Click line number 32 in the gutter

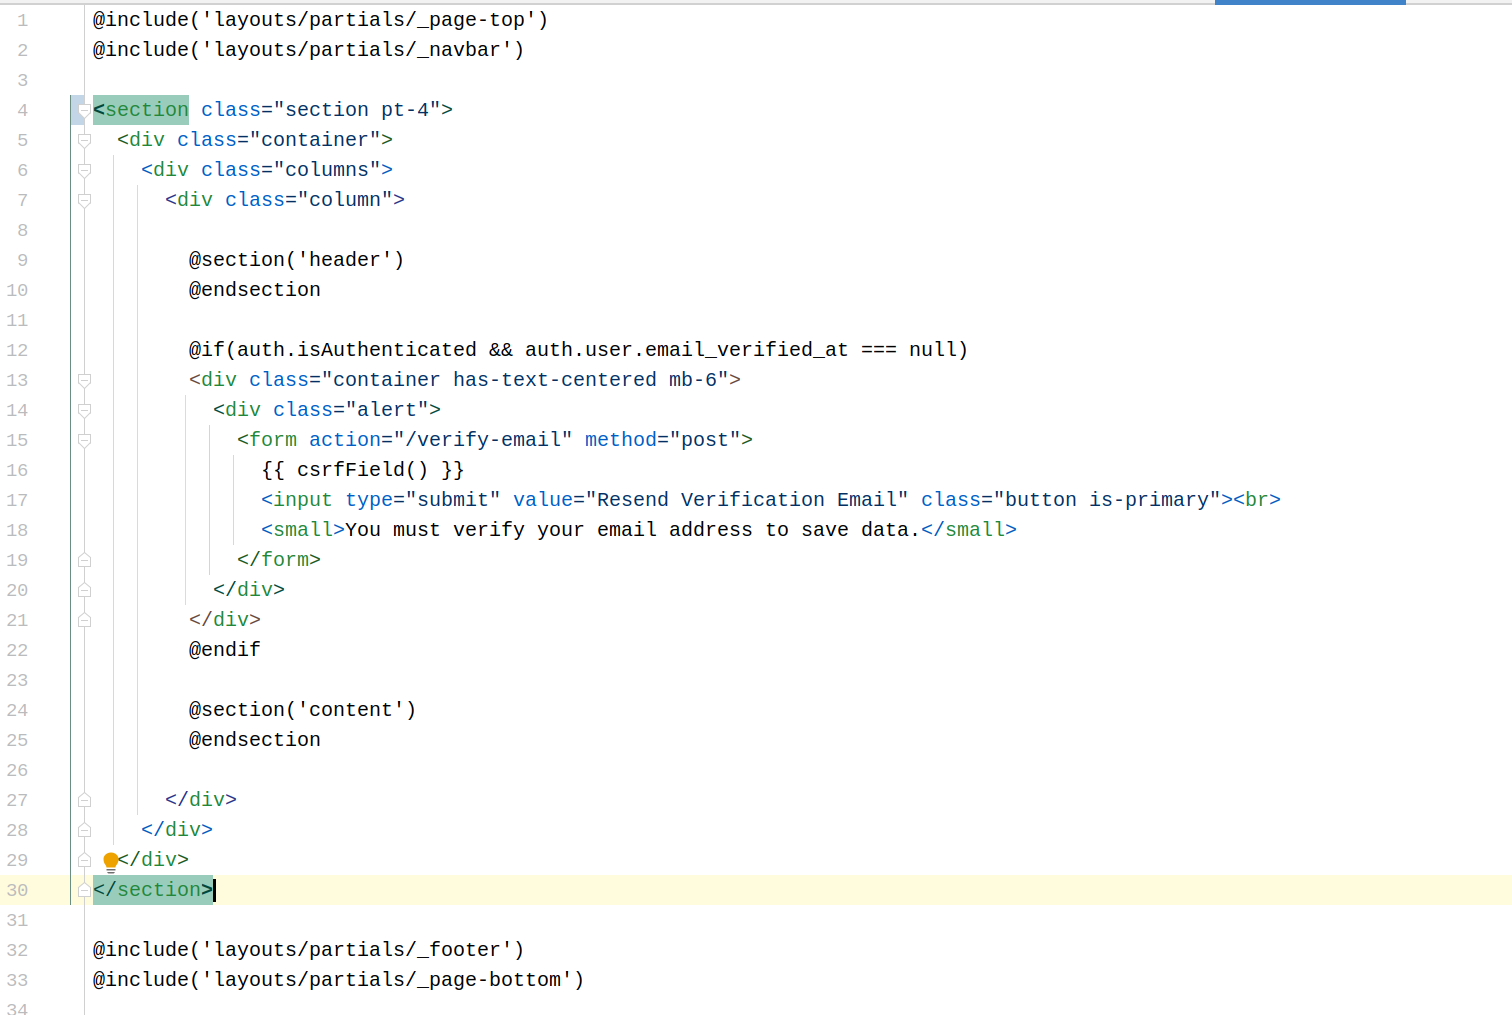(x=18, y=950)
